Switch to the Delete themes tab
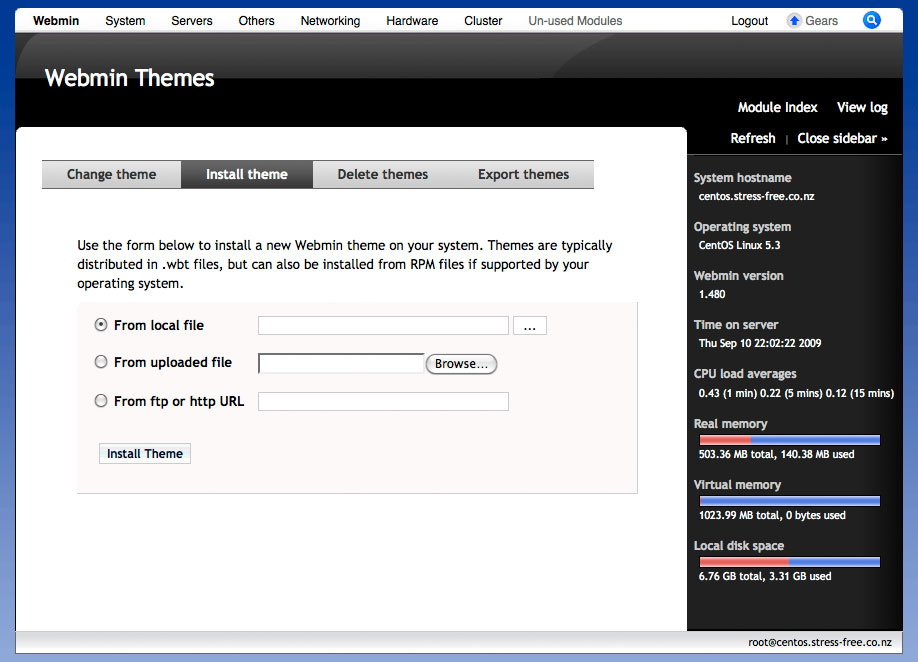 tap(383, 174)
